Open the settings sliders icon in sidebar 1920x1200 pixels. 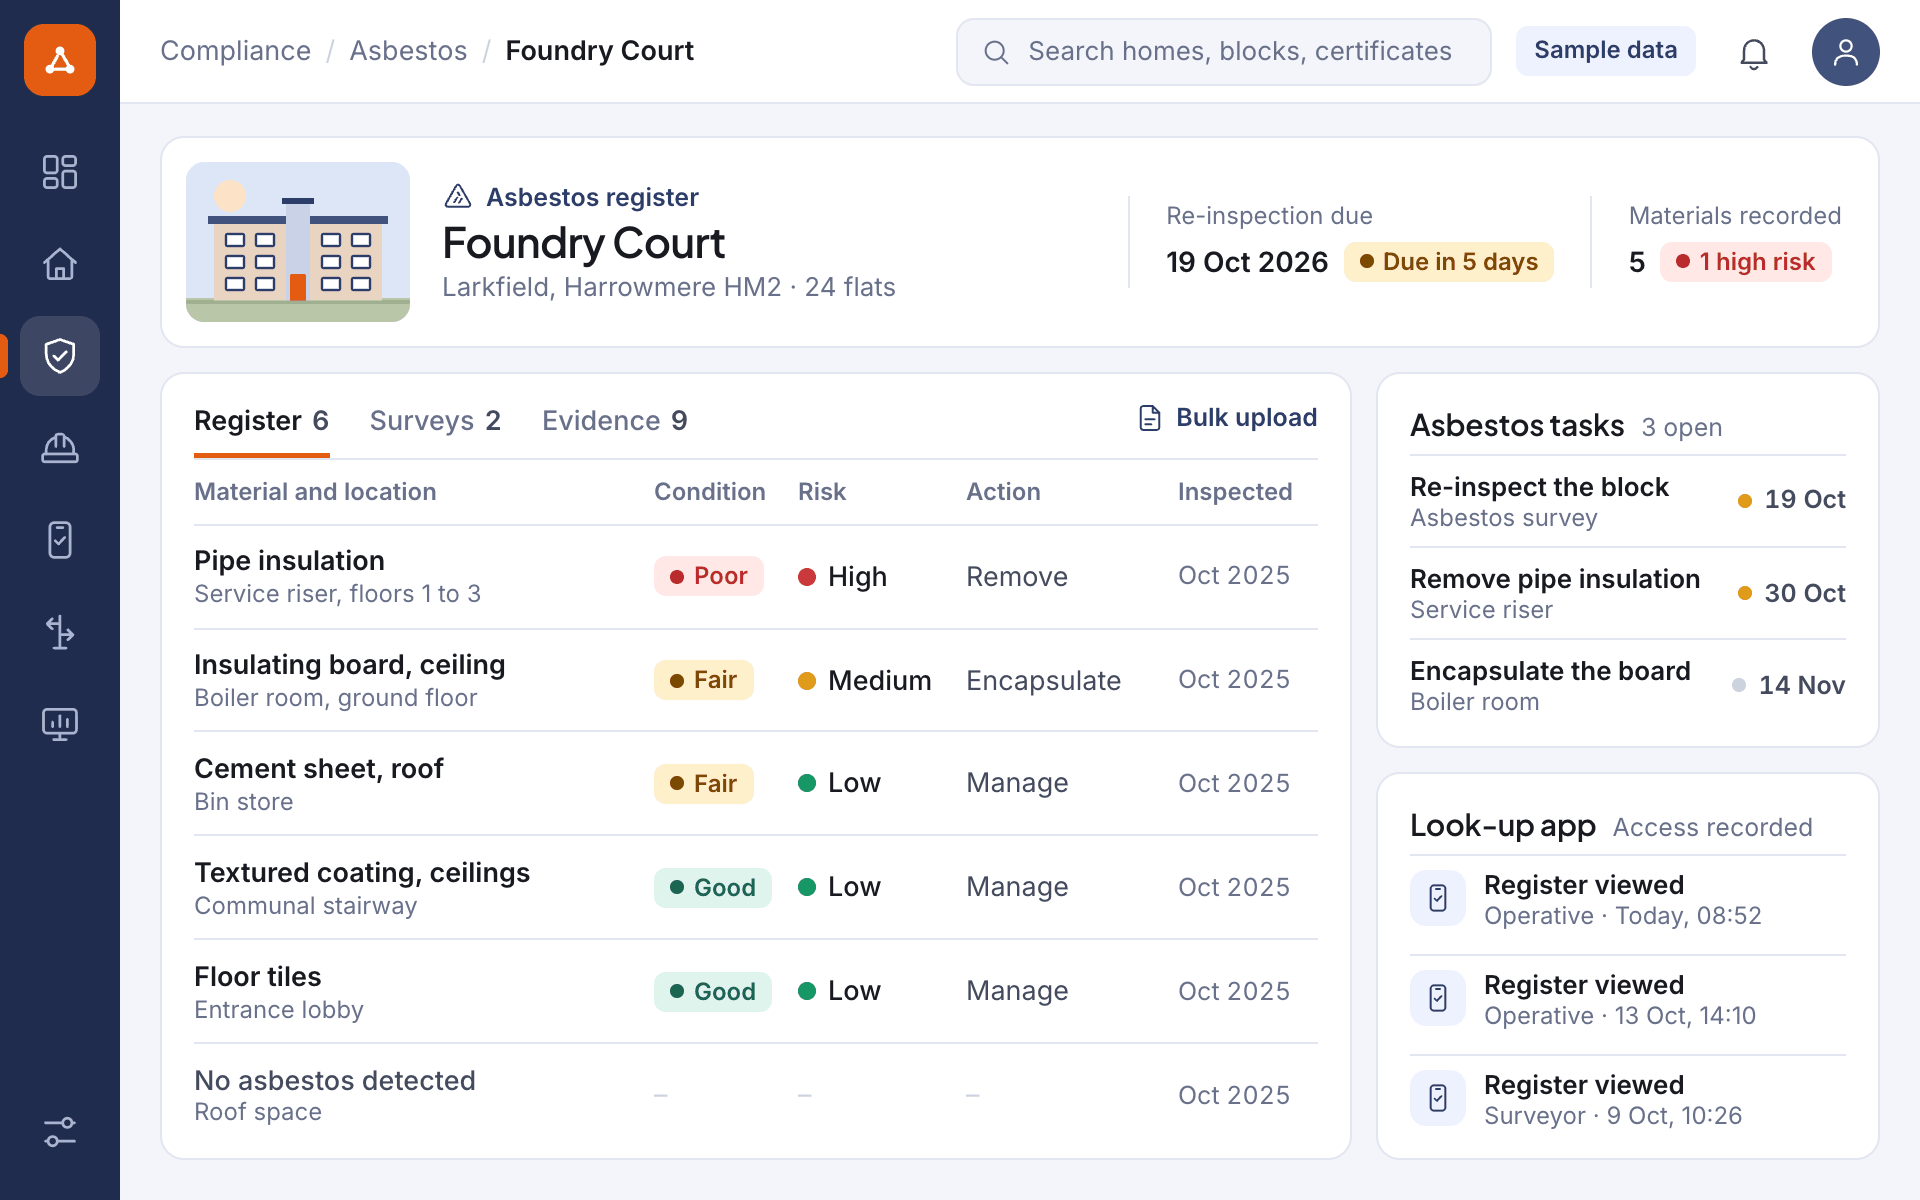pyautogui.click(x=60, y=1132)
